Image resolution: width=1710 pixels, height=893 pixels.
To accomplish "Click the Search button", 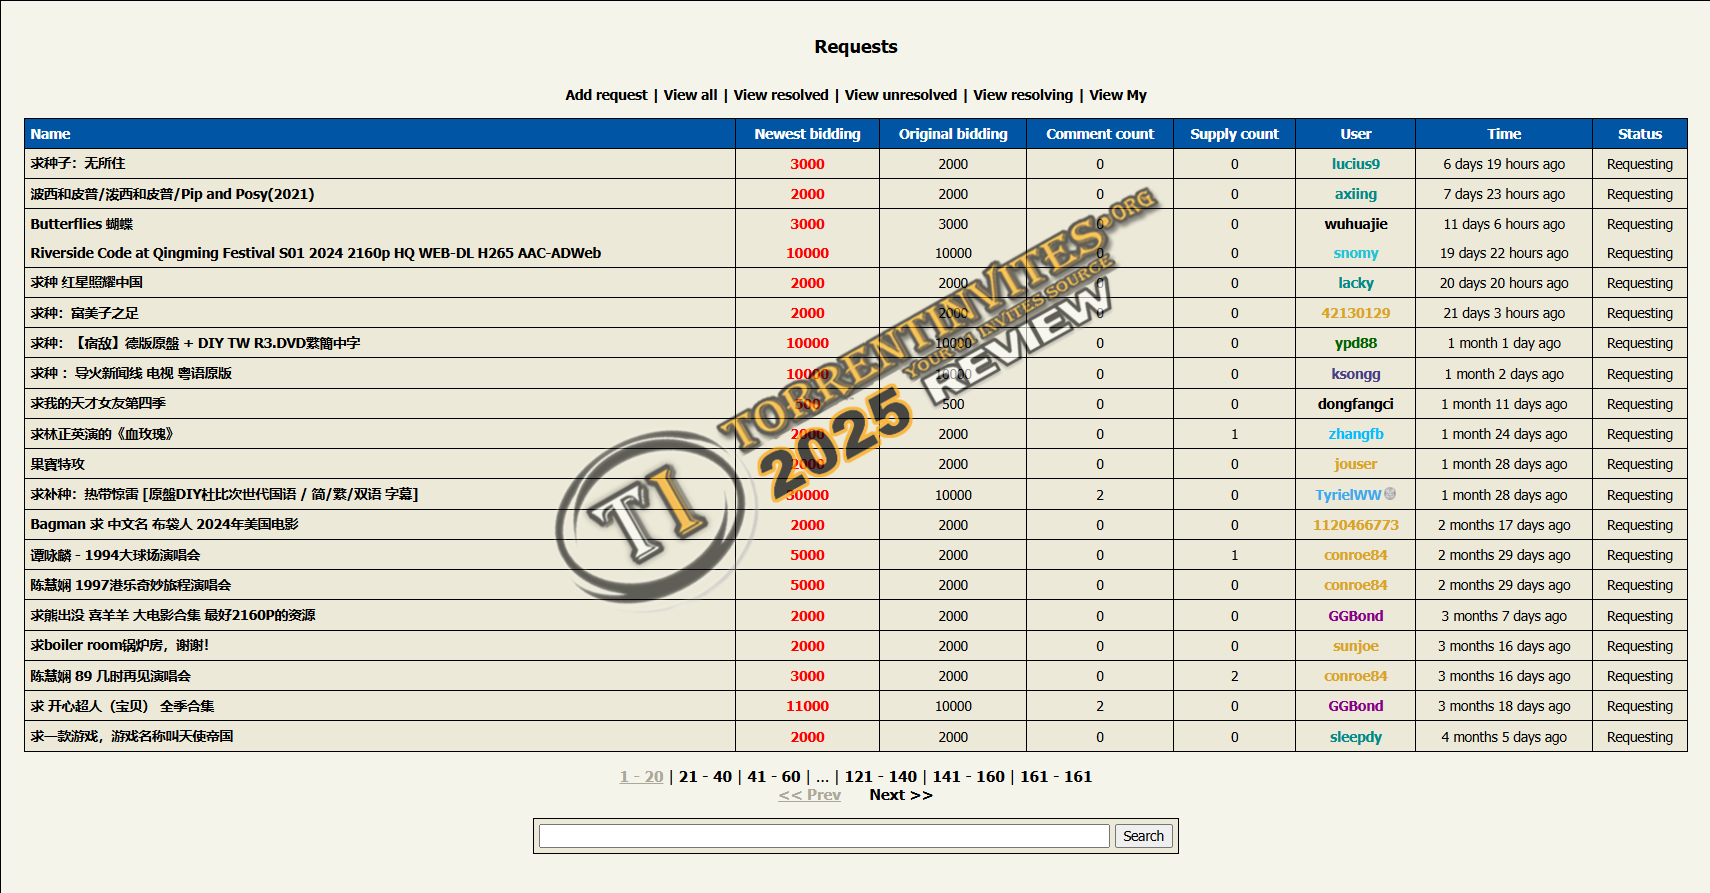I will [x=1143, y=836].
